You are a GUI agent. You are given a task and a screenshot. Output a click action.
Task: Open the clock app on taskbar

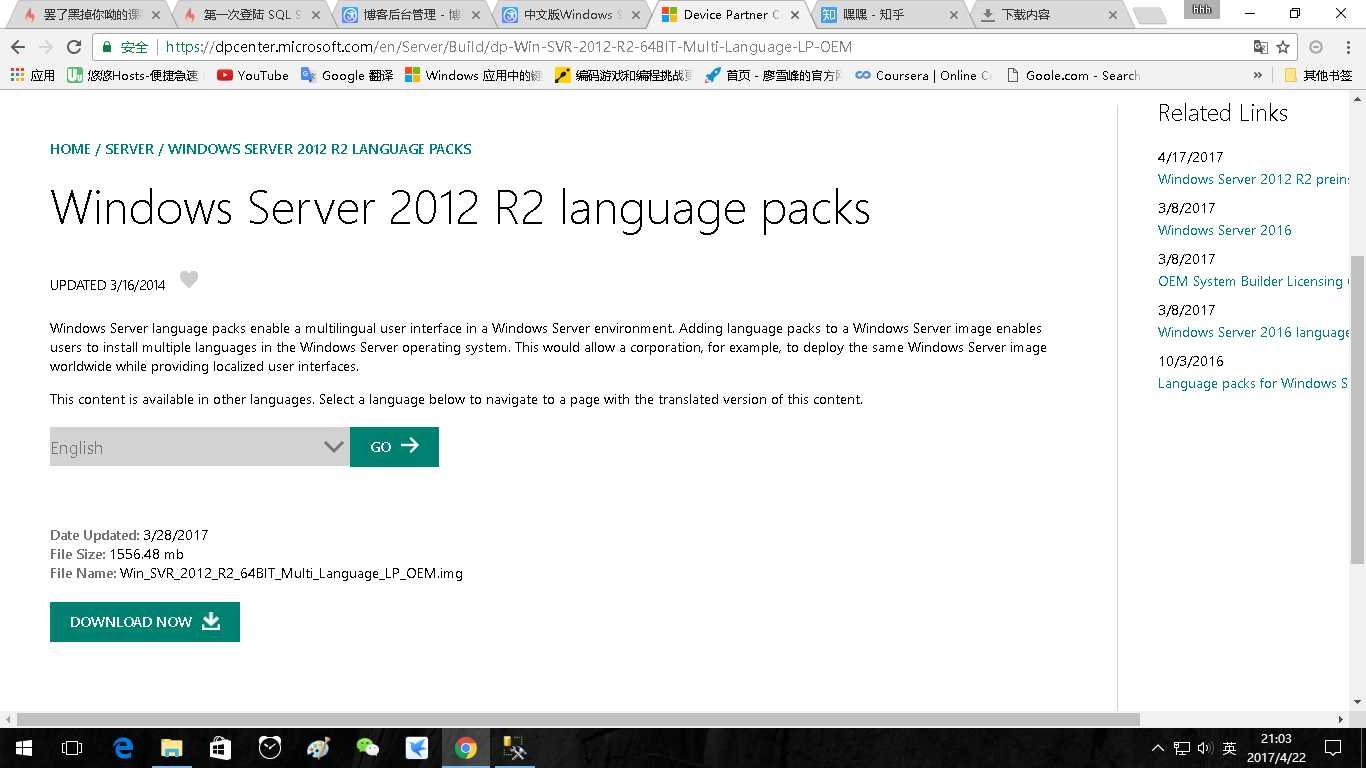pos(270,748)
